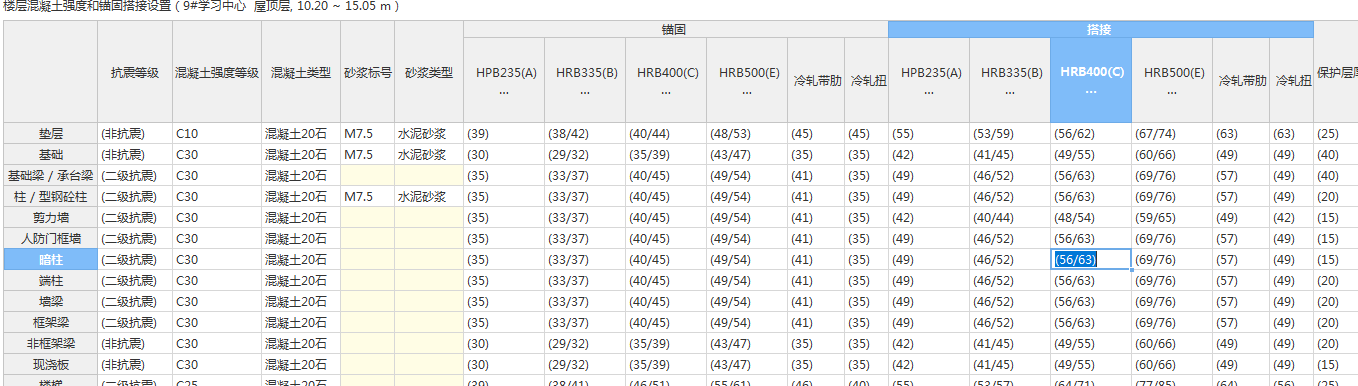Select the 垫层 row header

point(50,134)
